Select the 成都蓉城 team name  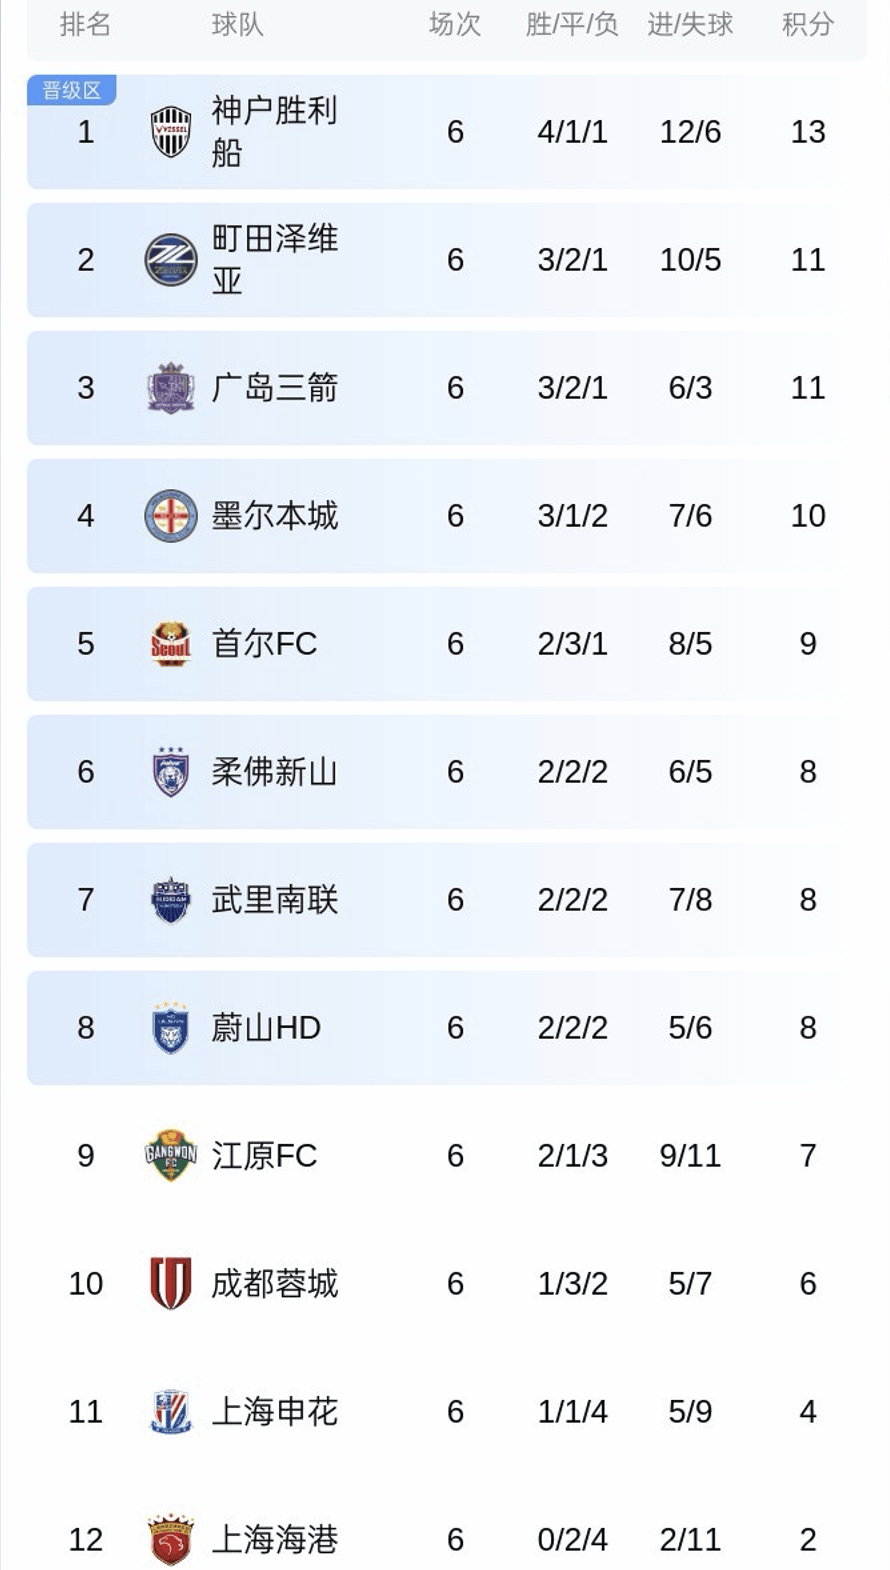[x=275, y=1284]
